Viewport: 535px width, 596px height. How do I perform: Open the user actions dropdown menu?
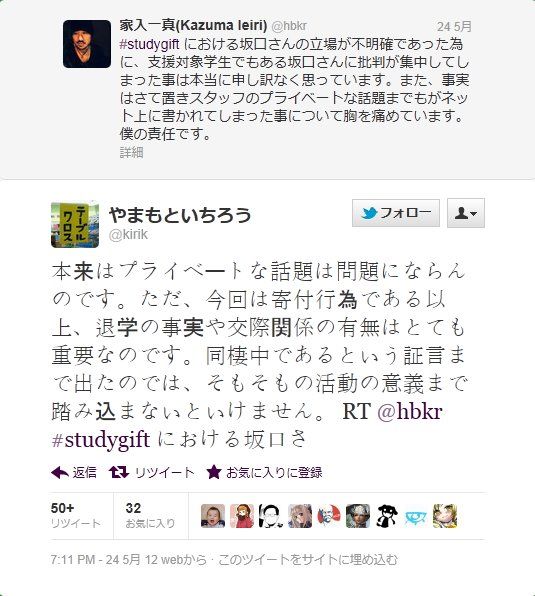pos(466,213)
